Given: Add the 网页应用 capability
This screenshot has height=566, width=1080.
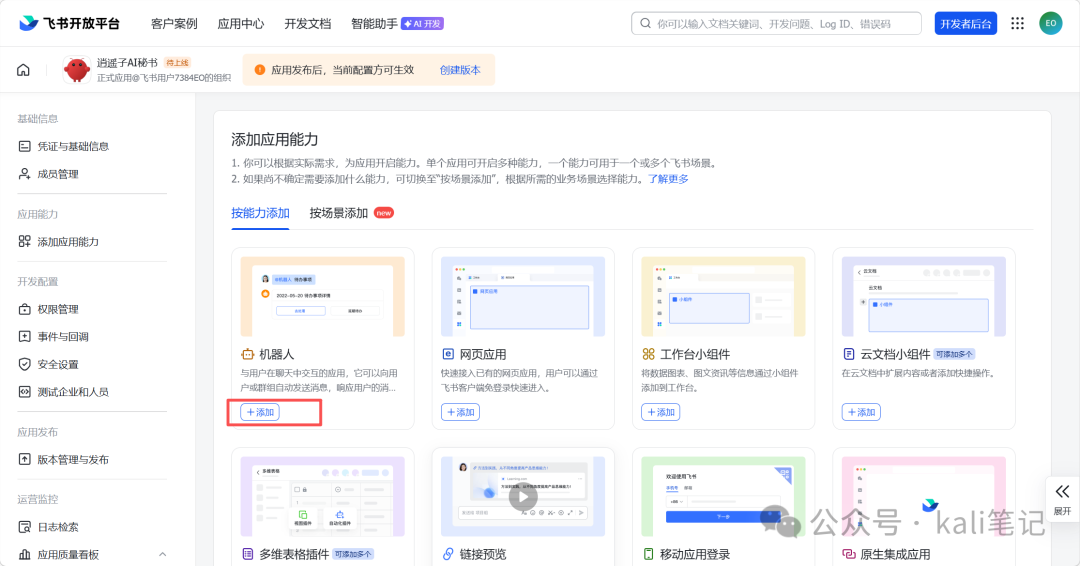Looking at the screenshot, I should (x=460, y=412).
